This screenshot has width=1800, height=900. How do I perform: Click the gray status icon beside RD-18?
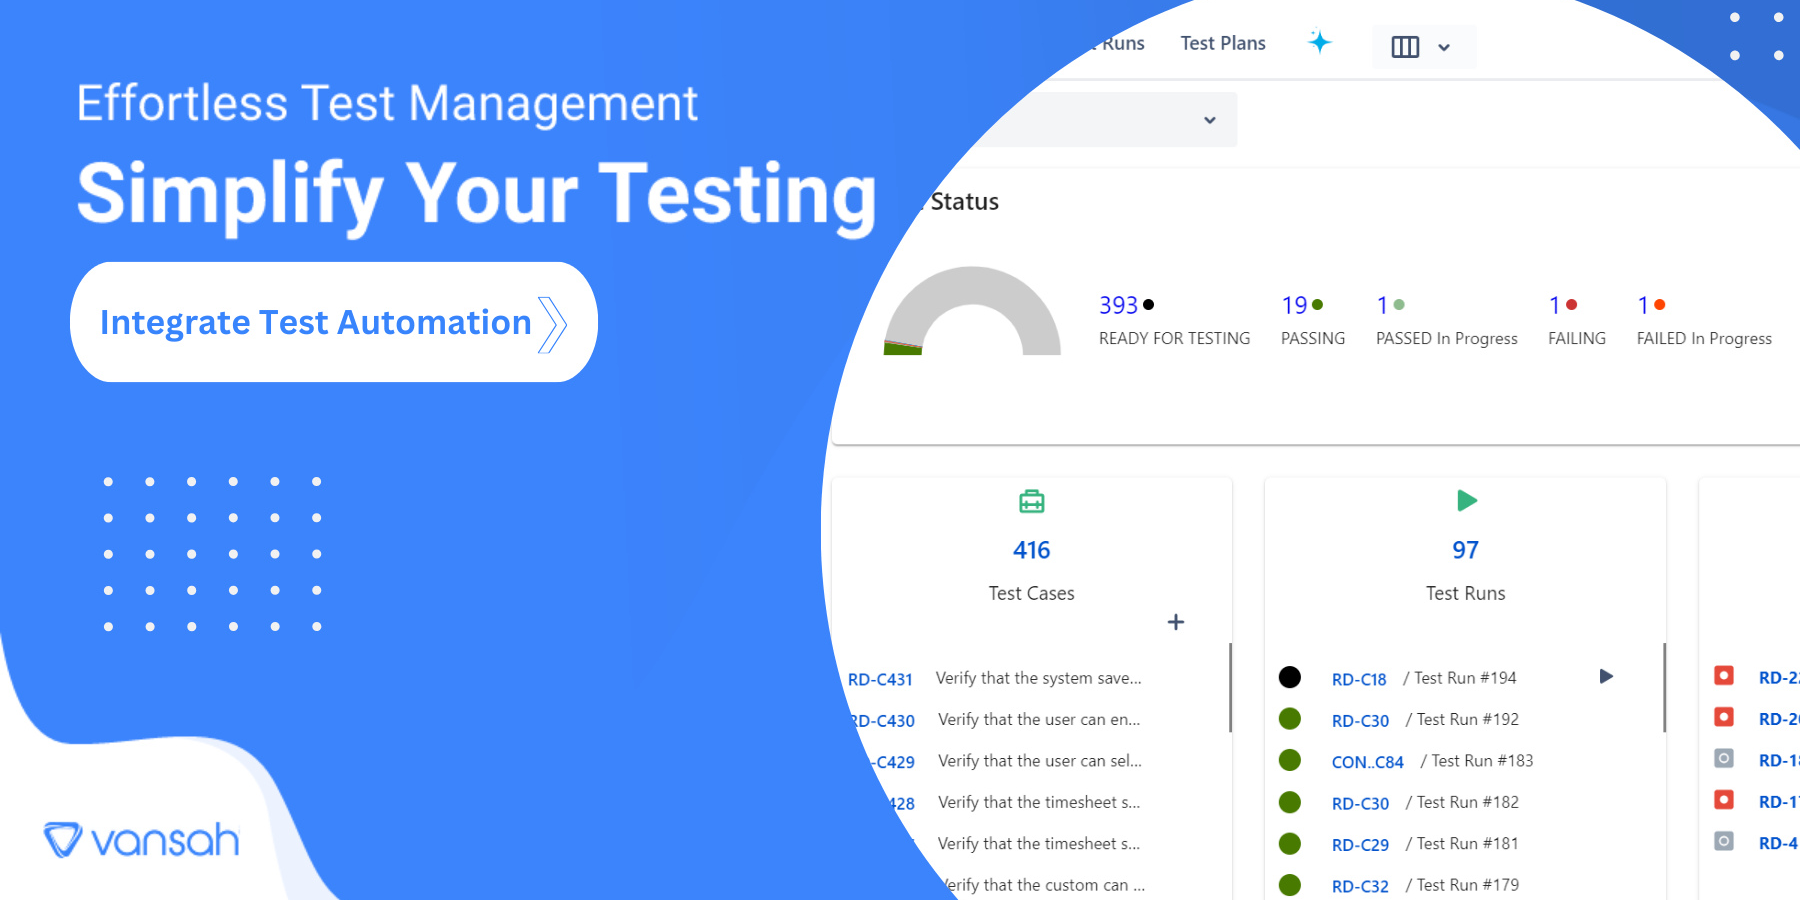(x=1723, y=758)
